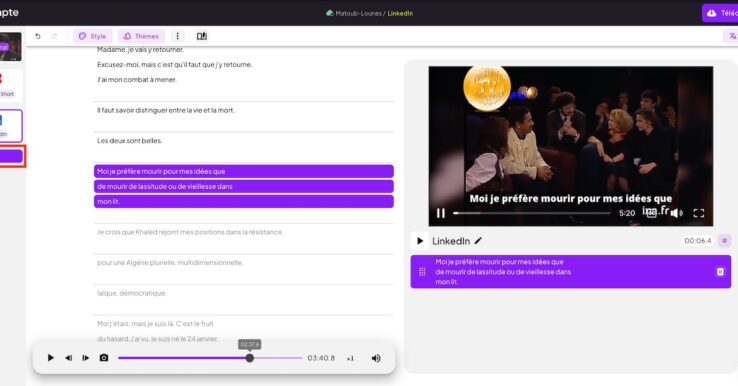Select line "Madame, je vais y retourner."
The image size is (738, 386).
click(140, 49)
